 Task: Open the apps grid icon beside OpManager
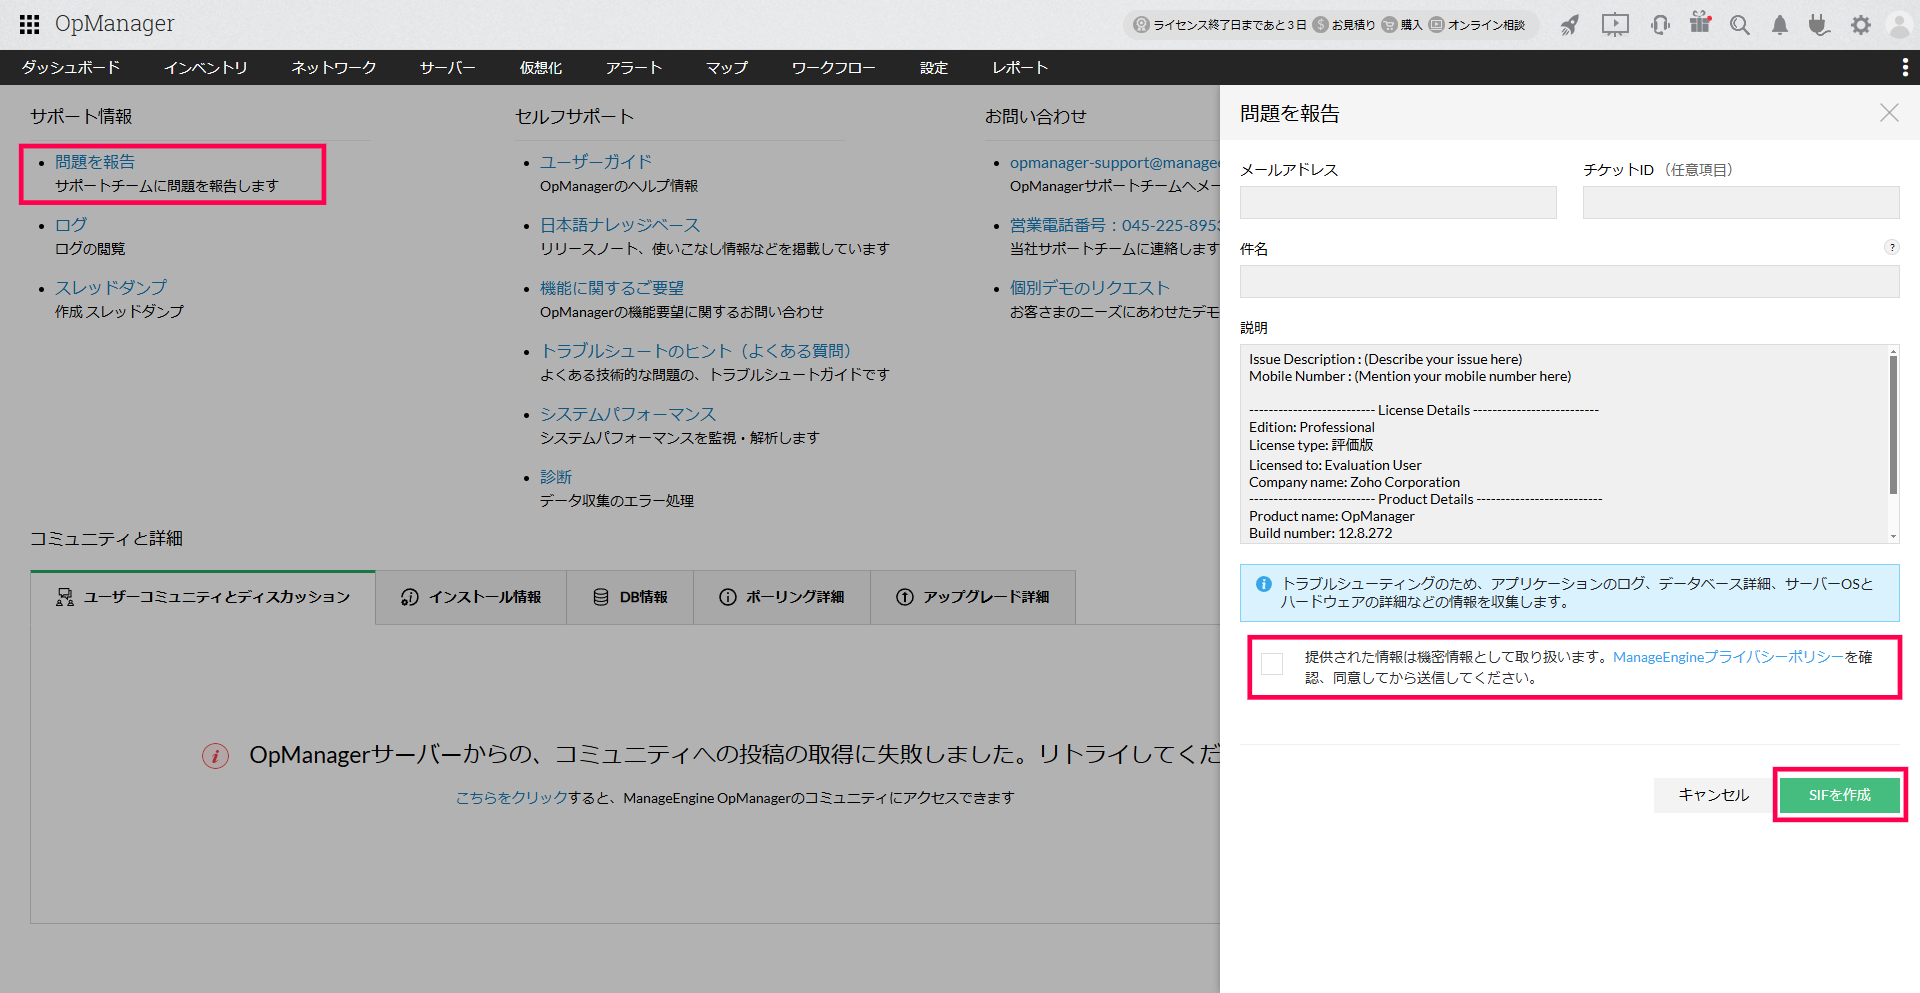coord(28,23)
